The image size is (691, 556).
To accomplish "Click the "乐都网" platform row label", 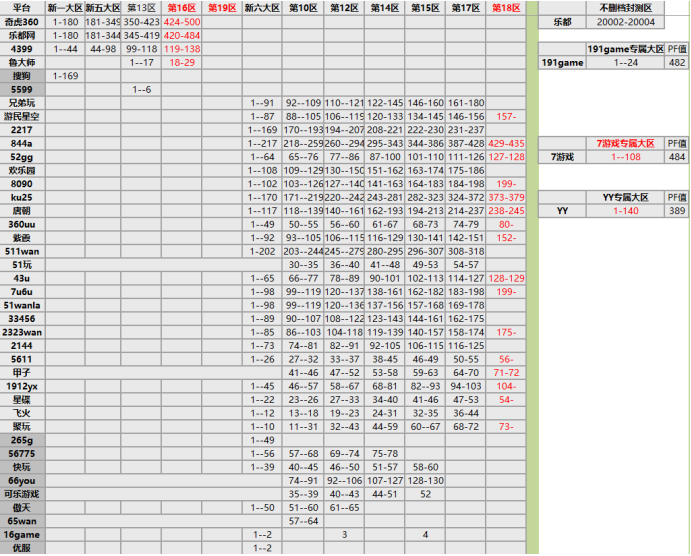I will [x=22, y=35].
